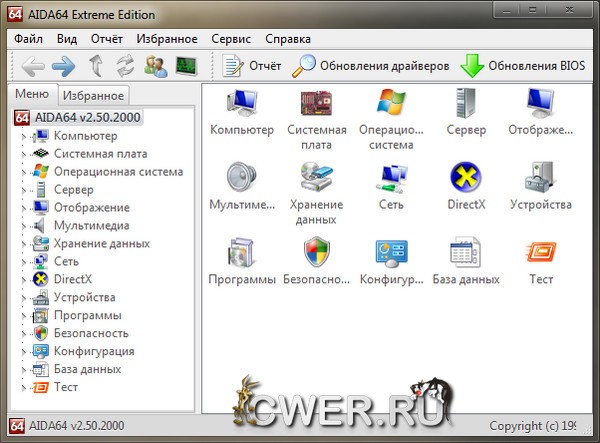Expand the Сеть tree node
Image resolution: width=600 pixels, height=443 pixels.
pyautogui.click(x=24, y=262)
